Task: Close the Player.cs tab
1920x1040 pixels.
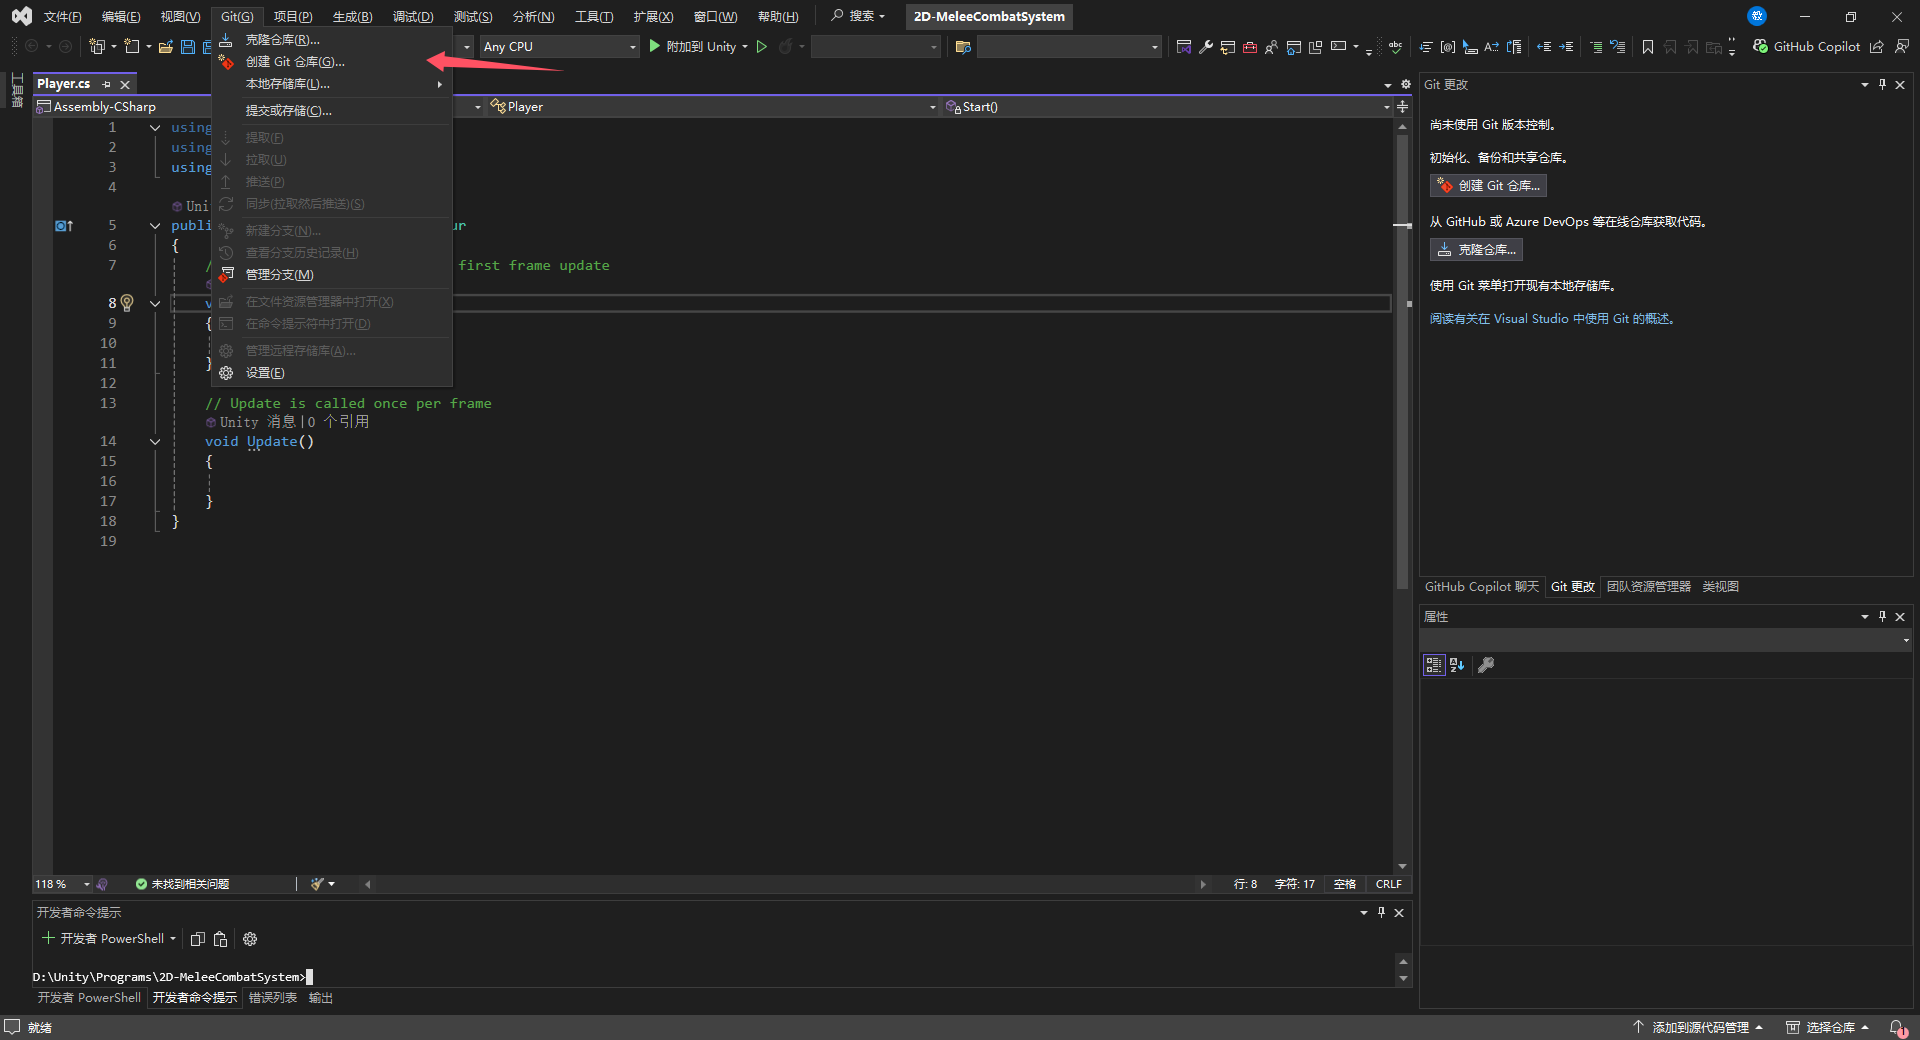Action: (125, 85)
